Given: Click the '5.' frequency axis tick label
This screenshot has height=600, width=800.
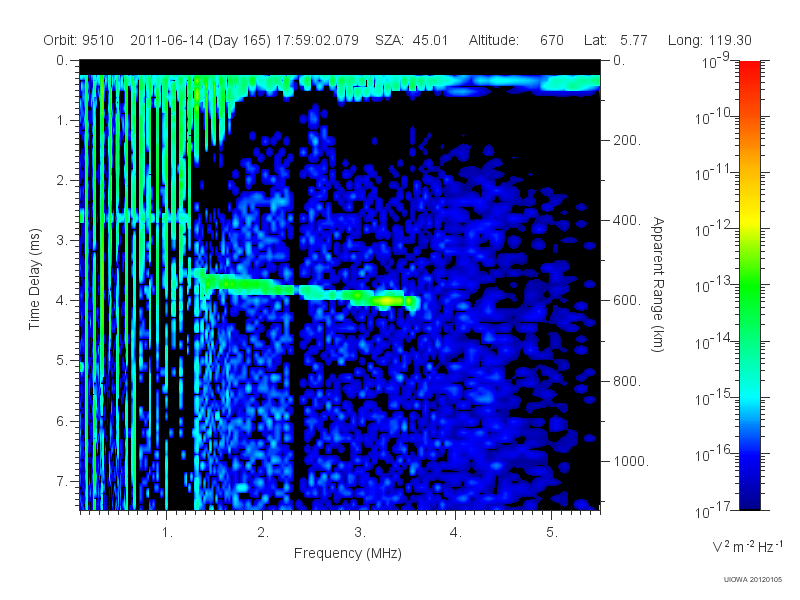Looking at the screenshot, I should click(x=552, y=533).
